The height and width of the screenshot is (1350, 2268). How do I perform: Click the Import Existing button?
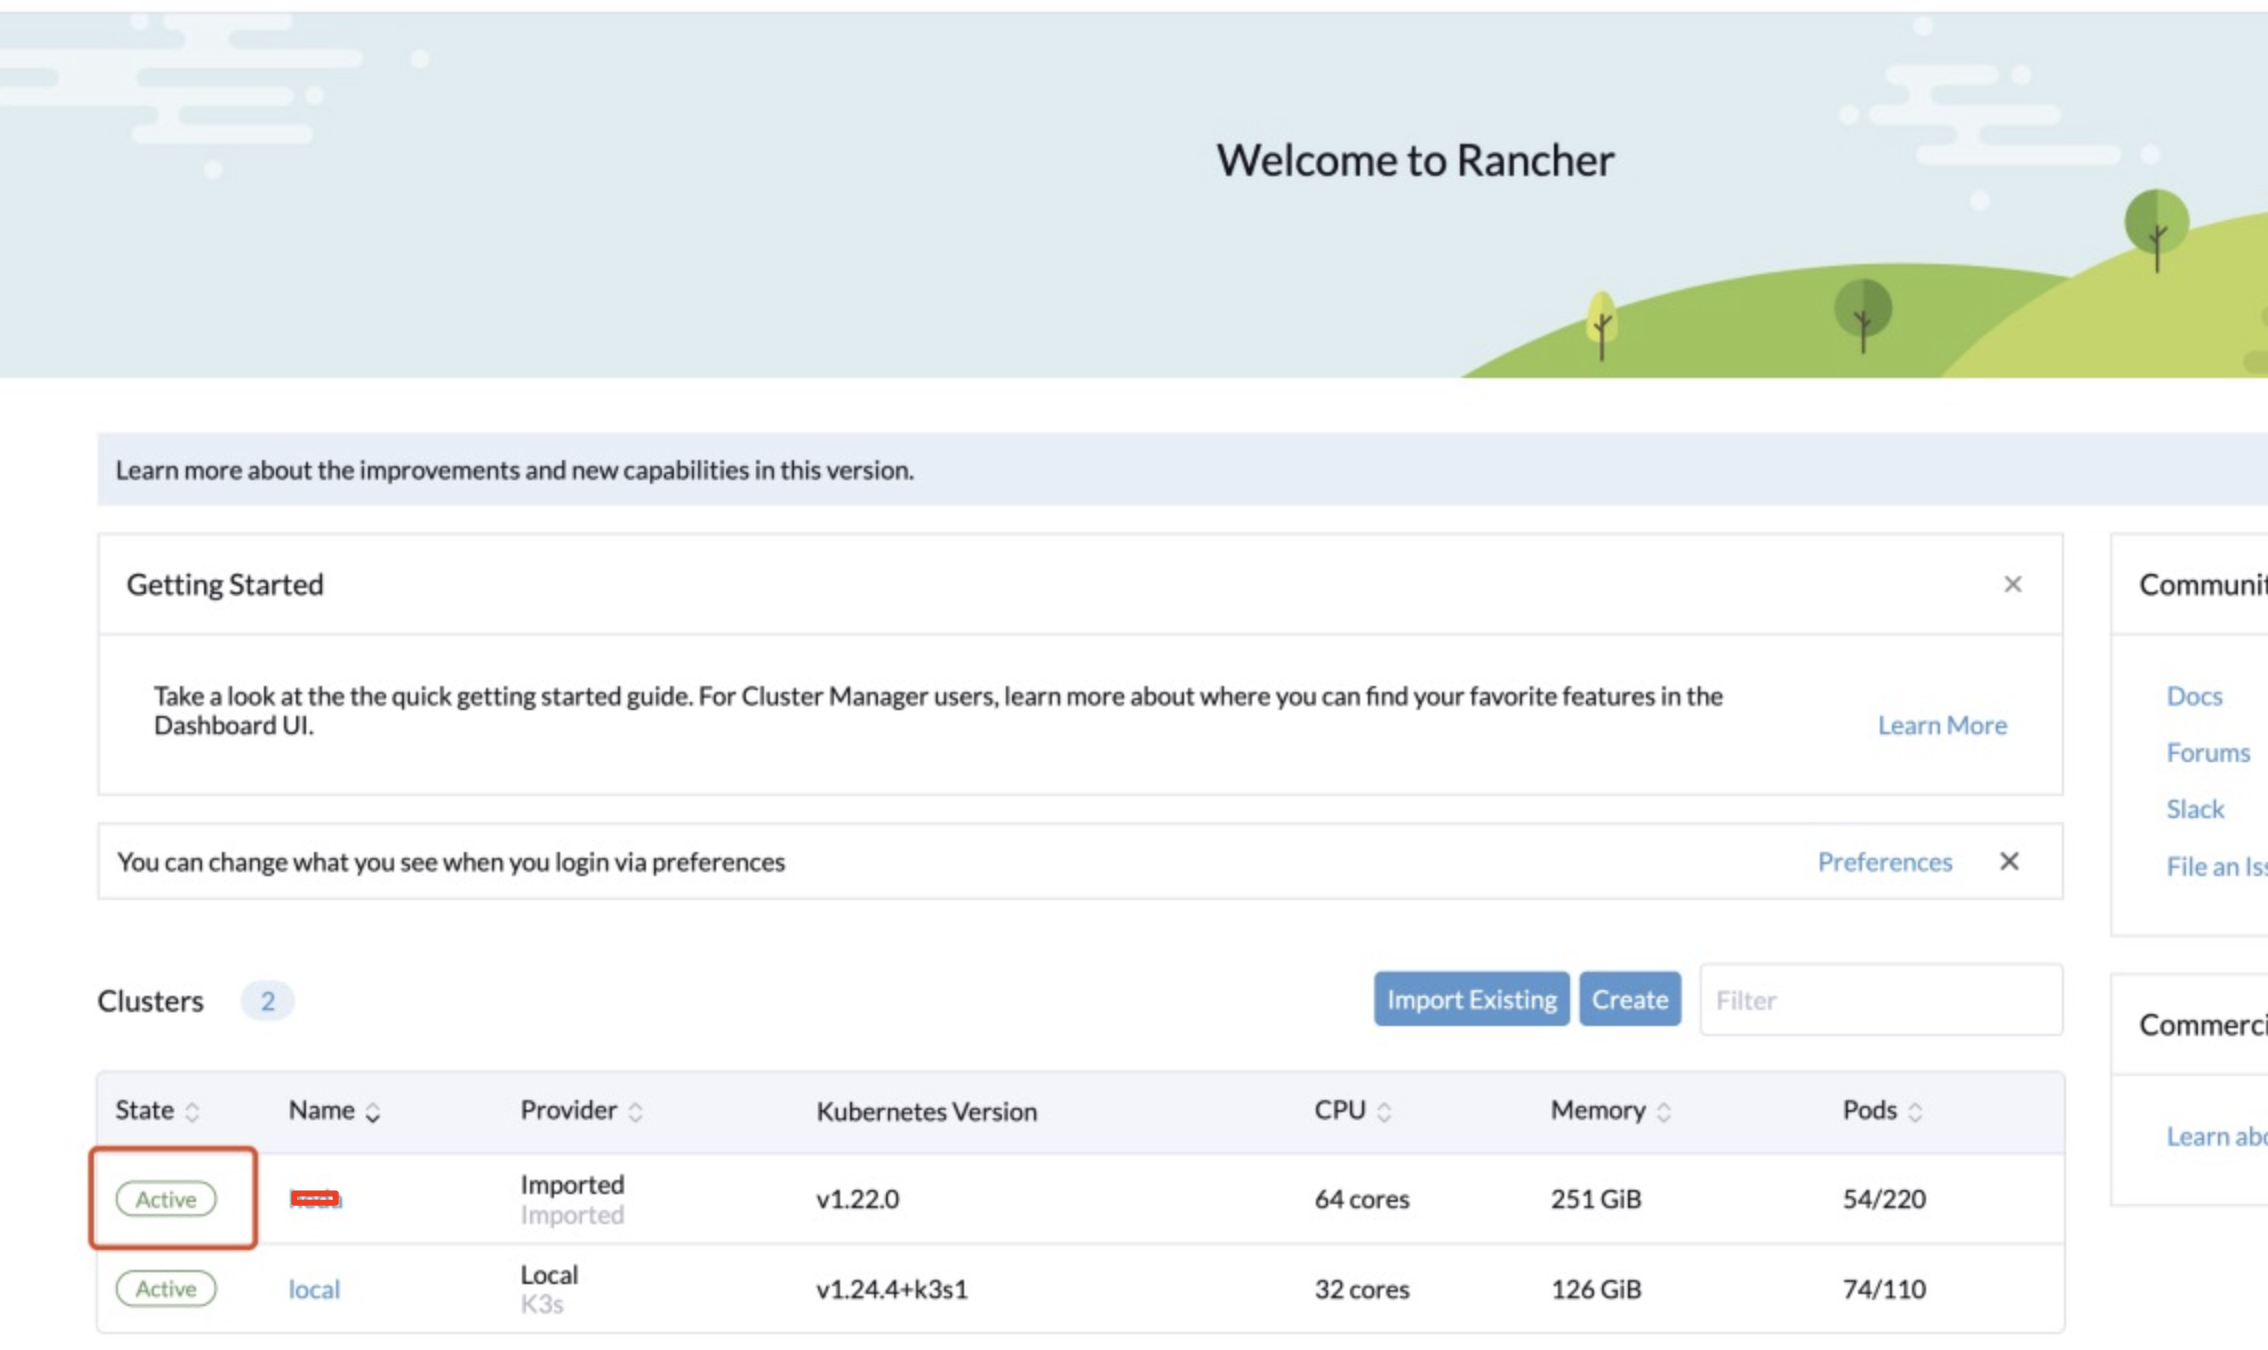(1471, 999)
